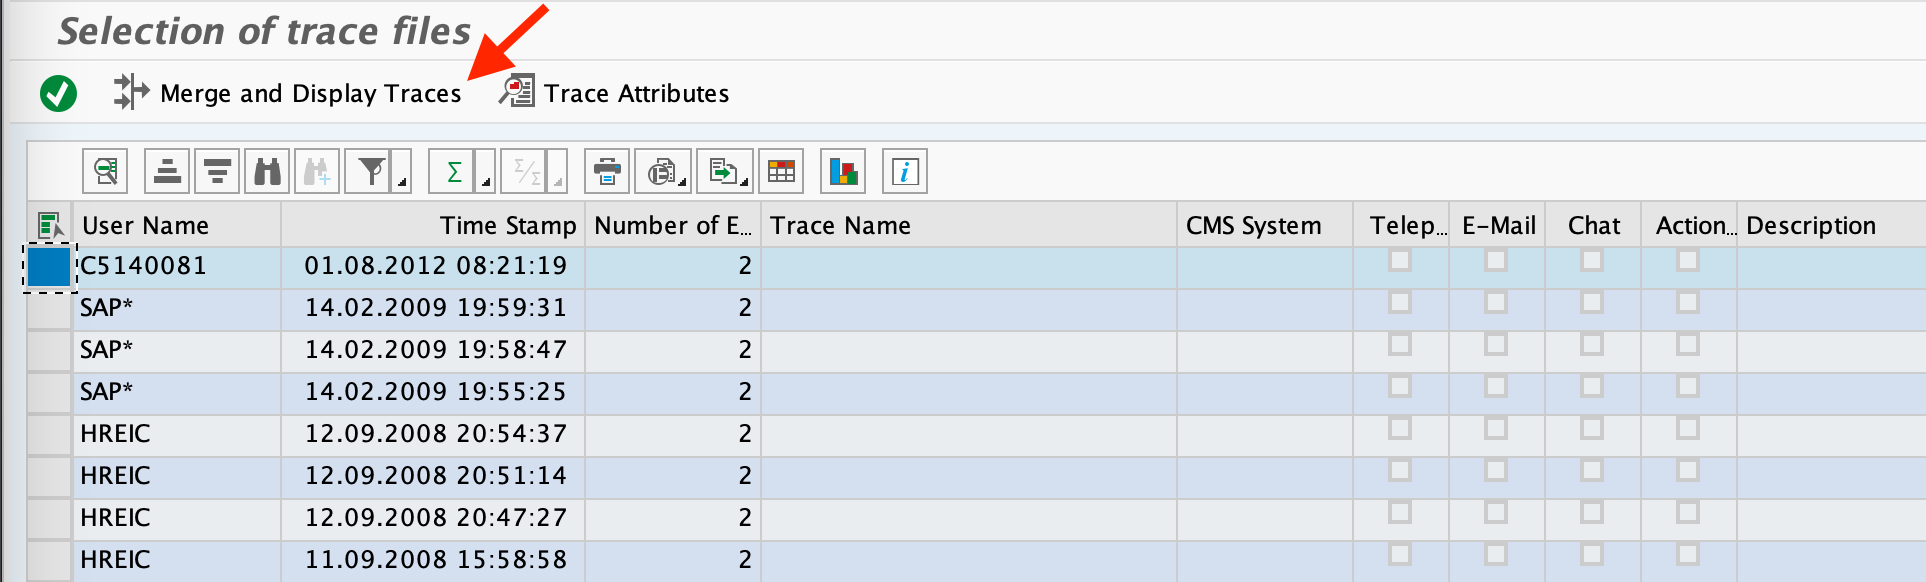Click the green checkmark Continue icon
The height and width of the screenshot is (582, 1926).
58,94
